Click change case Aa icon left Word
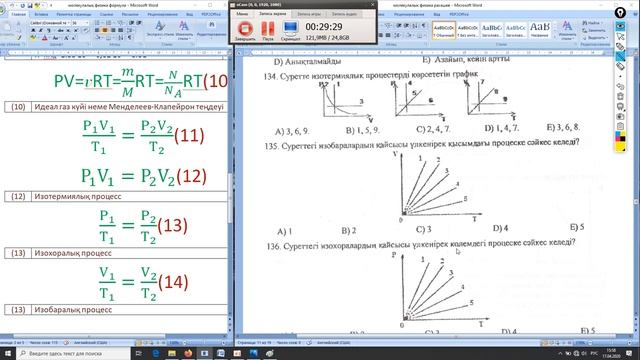 coord(56,38)
